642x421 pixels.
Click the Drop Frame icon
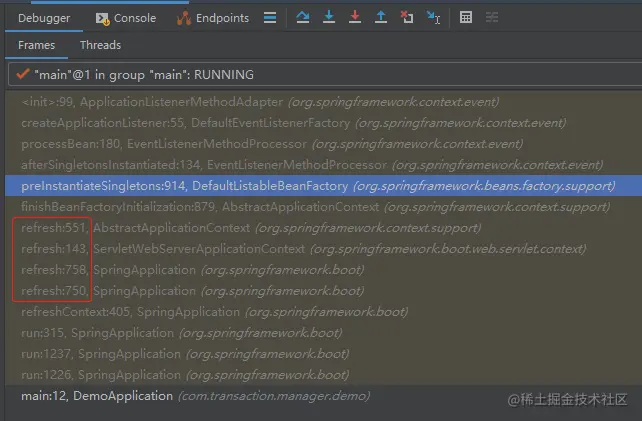[407, 17]
